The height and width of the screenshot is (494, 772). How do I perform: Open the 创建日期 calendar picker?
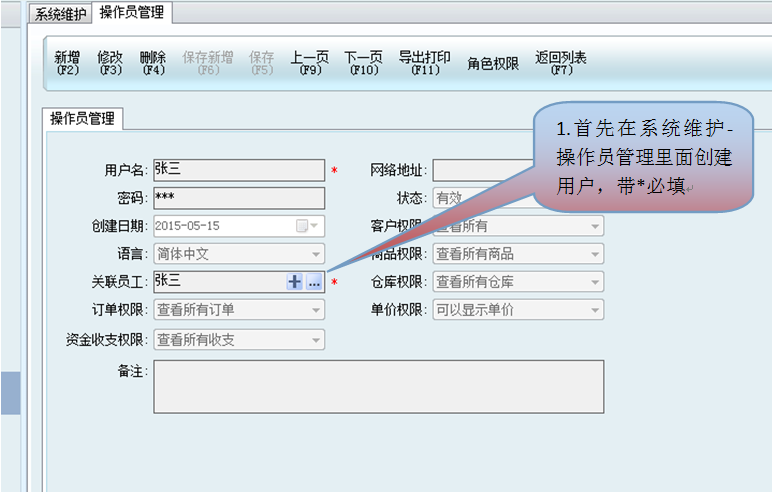pyautogui.click(x=302, y=226)
